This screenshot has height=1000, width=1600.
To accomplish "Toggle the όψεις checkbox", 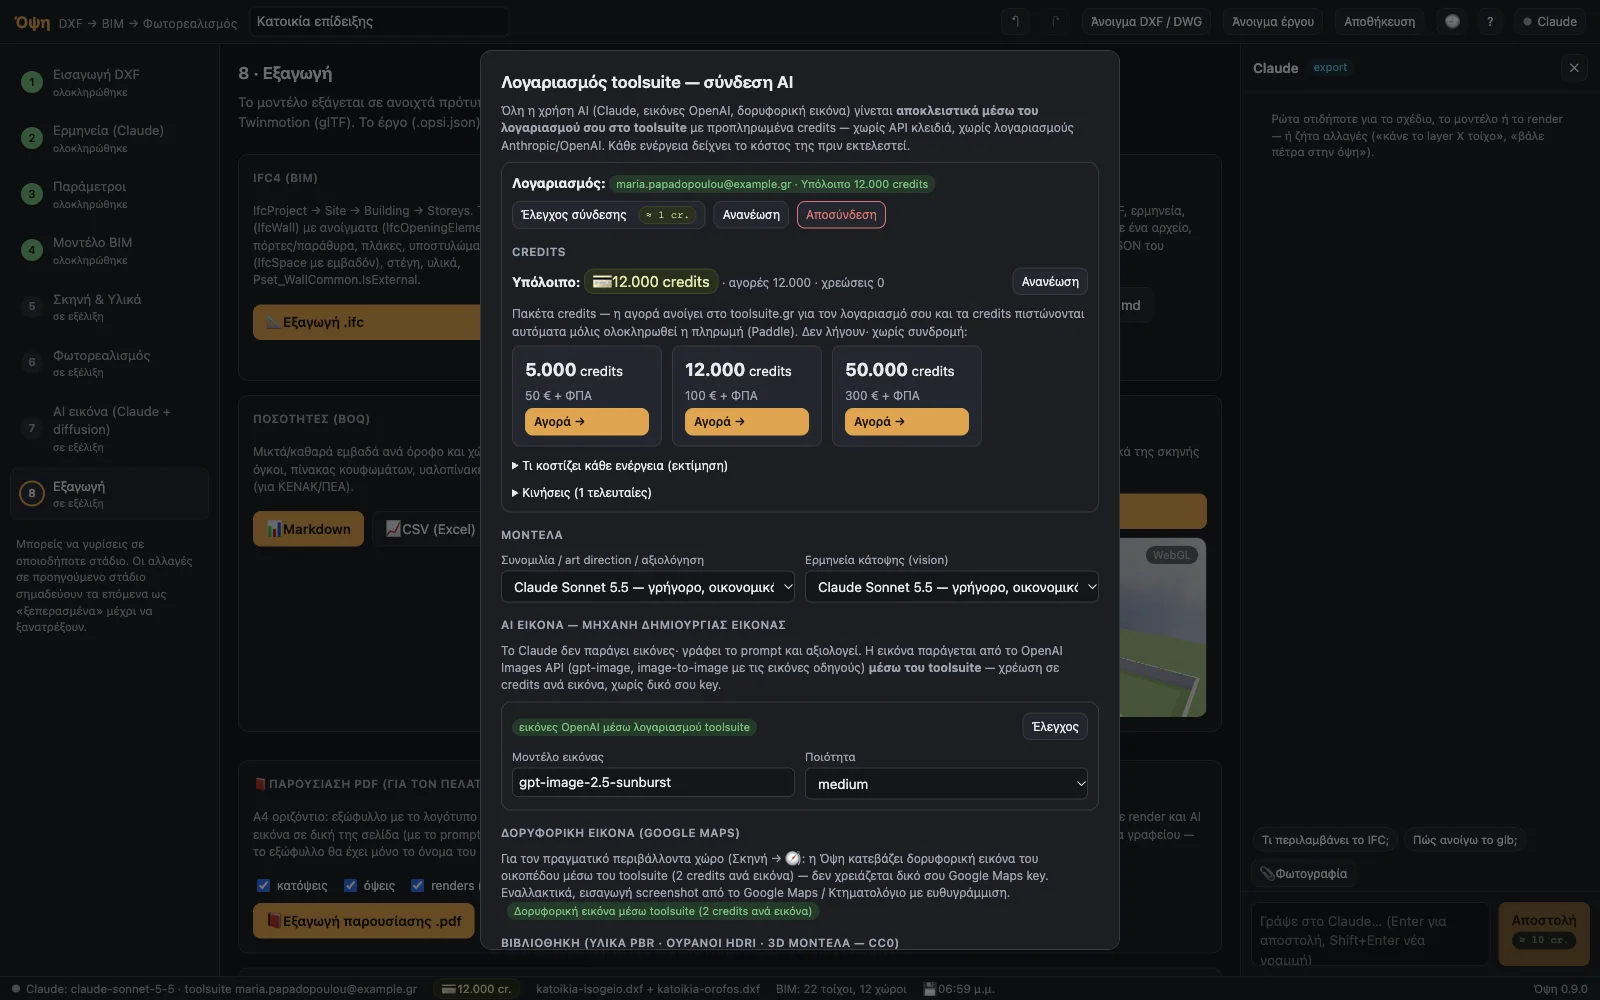I will (x=350, y=885).
